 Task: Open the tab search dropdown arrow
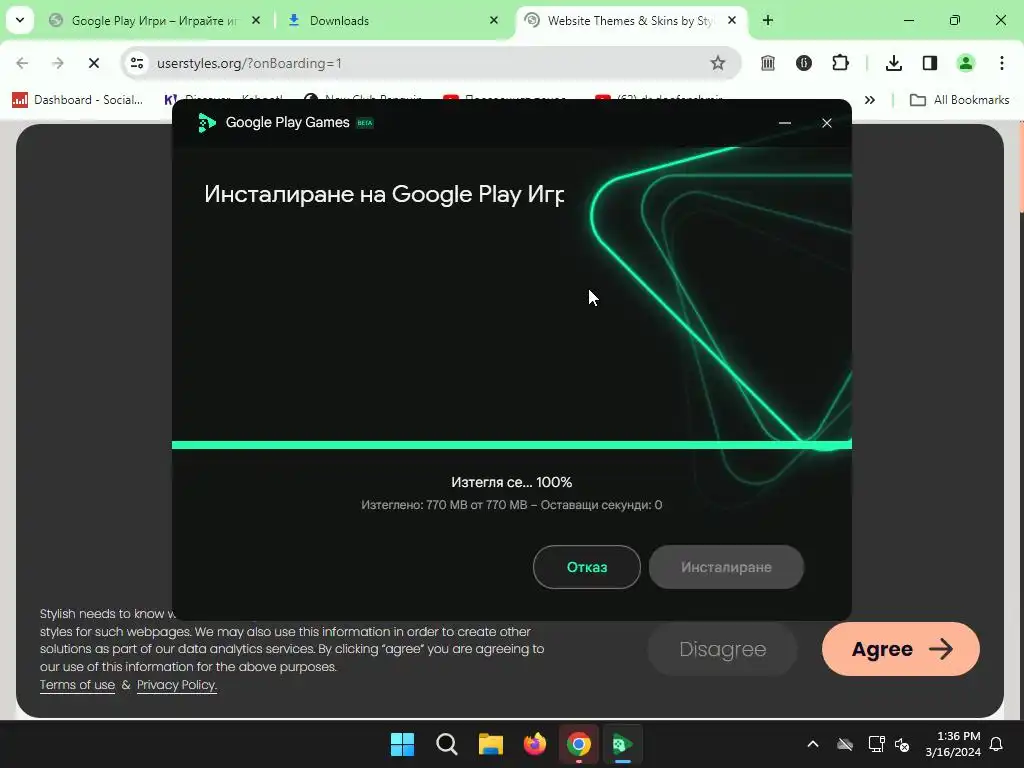[x=20, y=20]
